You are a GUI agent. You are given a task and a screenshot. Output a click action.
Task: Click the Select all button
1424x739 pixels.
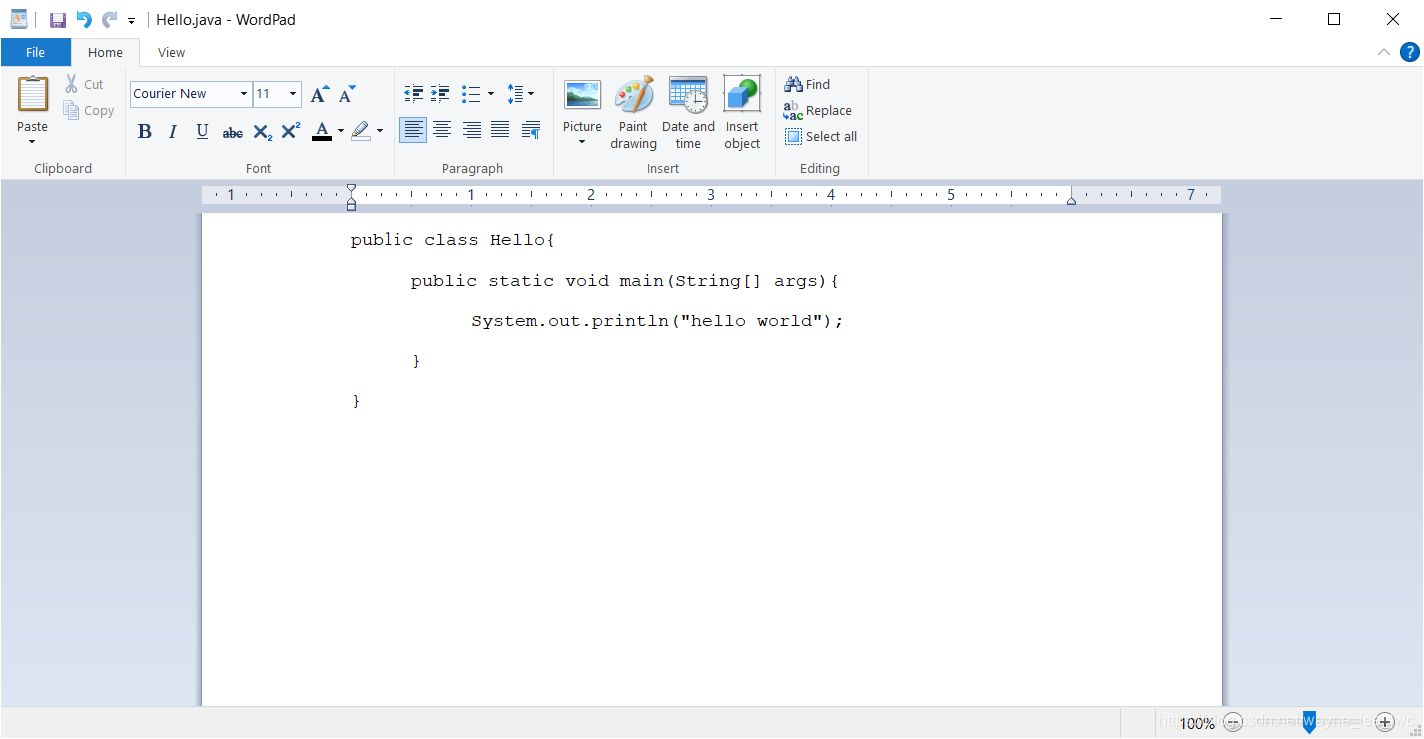click(821, 137)
